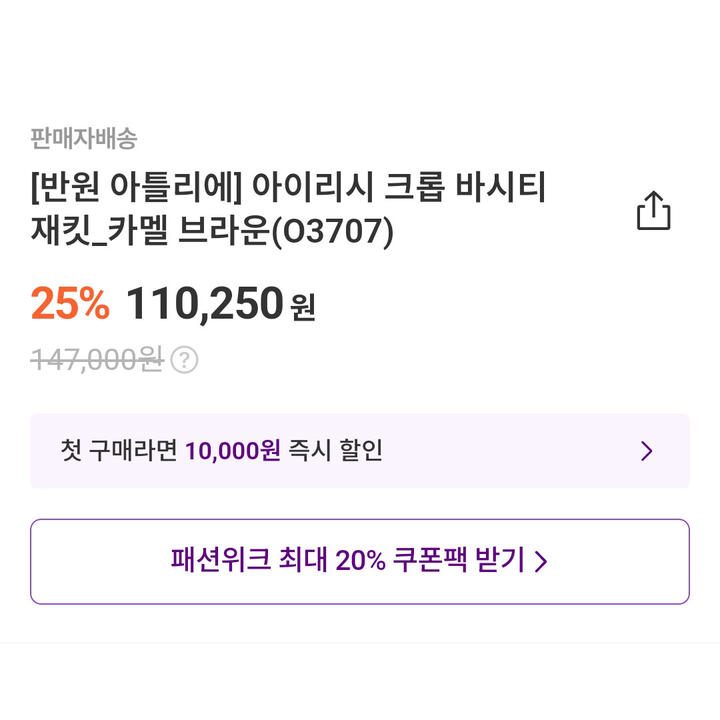Click the arrow after 쿠폰팩 받기
The height and width of the screenshot is (720, 720).
(x=541, y=561)
